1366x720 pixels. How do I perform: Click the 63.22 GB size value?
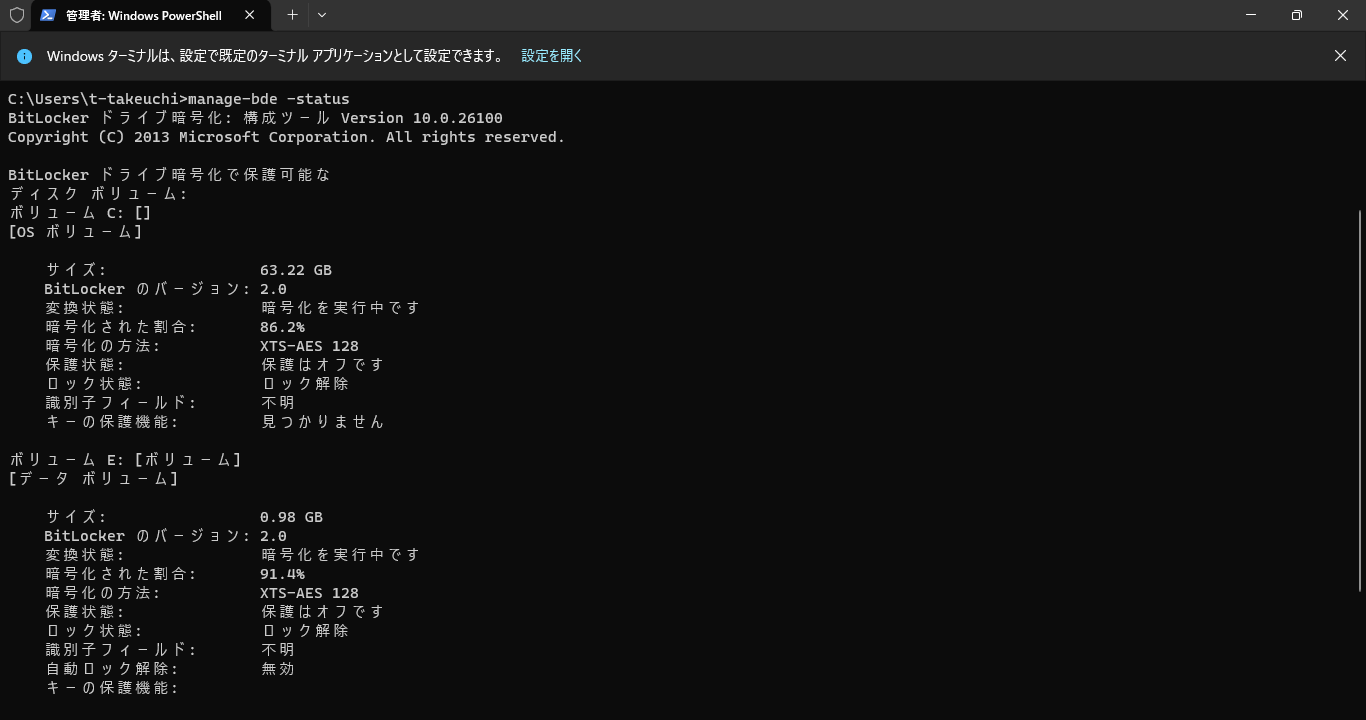(x=295, y=270)
